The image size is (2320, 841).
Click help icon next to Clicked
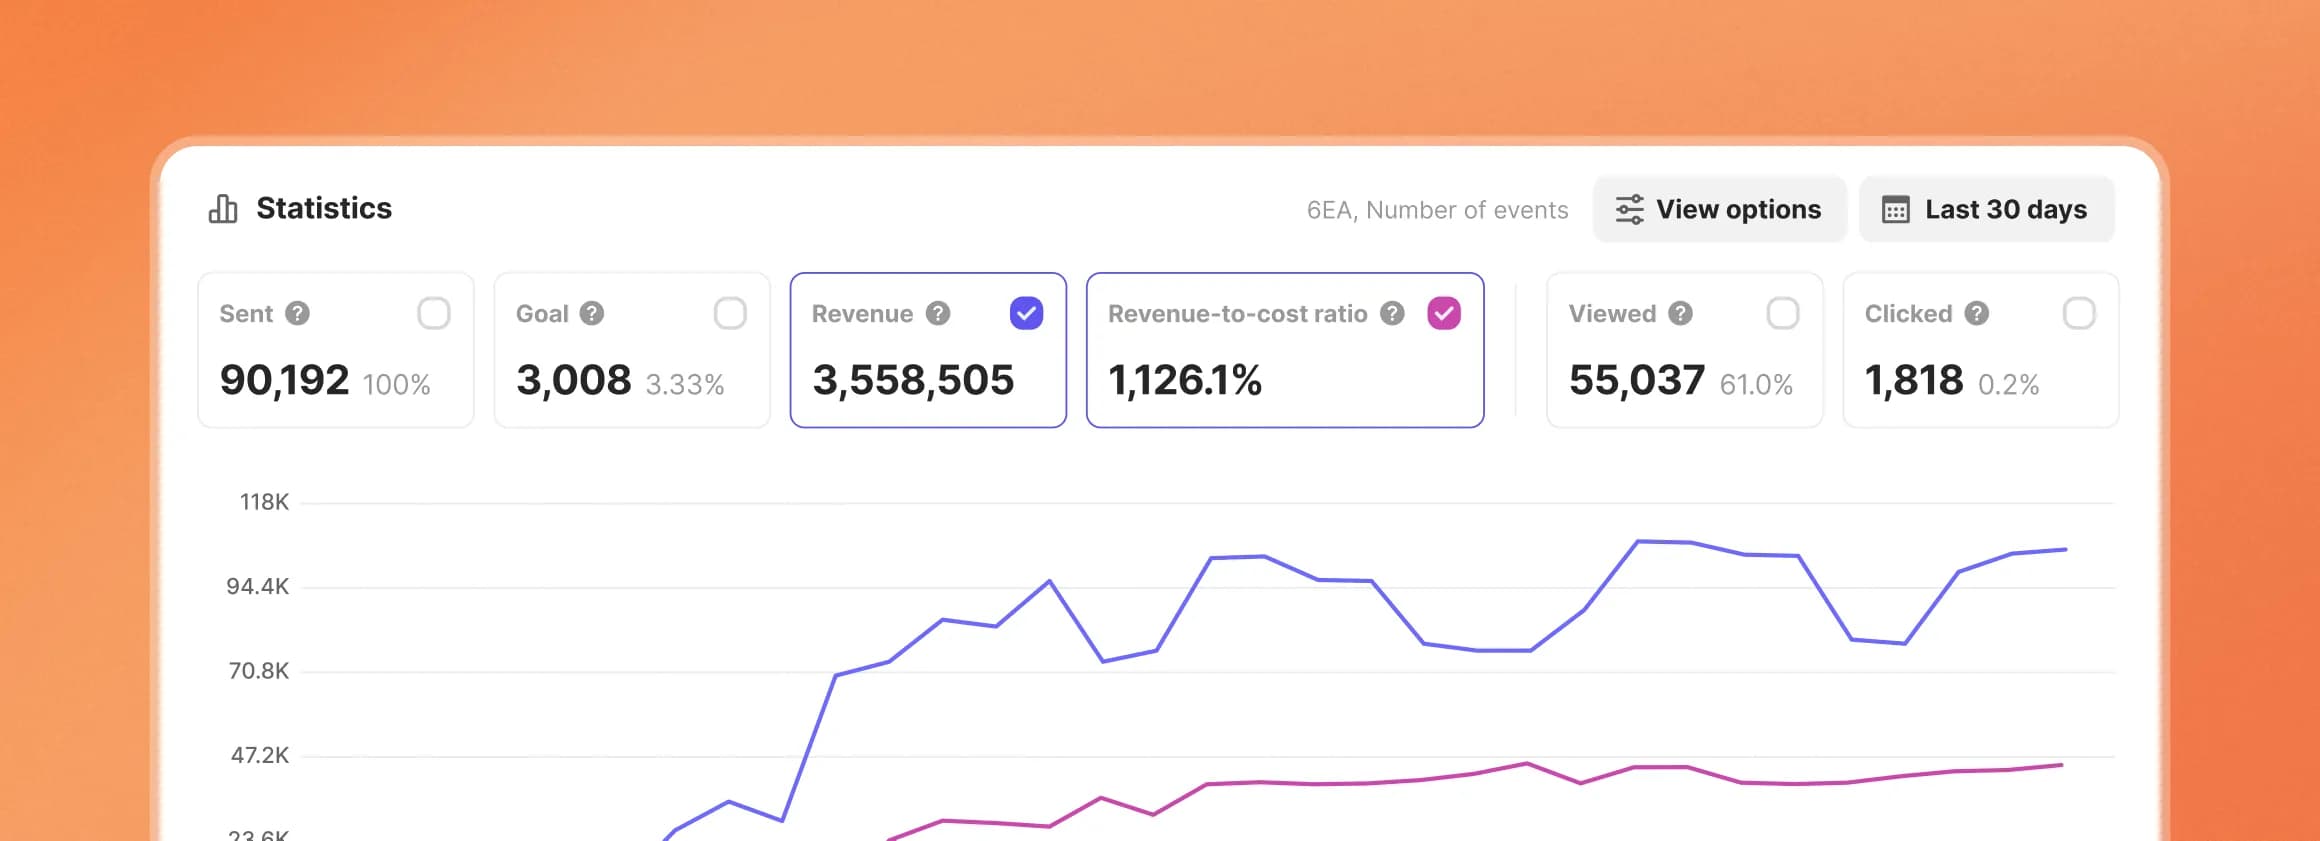(x=1976, y=314)
